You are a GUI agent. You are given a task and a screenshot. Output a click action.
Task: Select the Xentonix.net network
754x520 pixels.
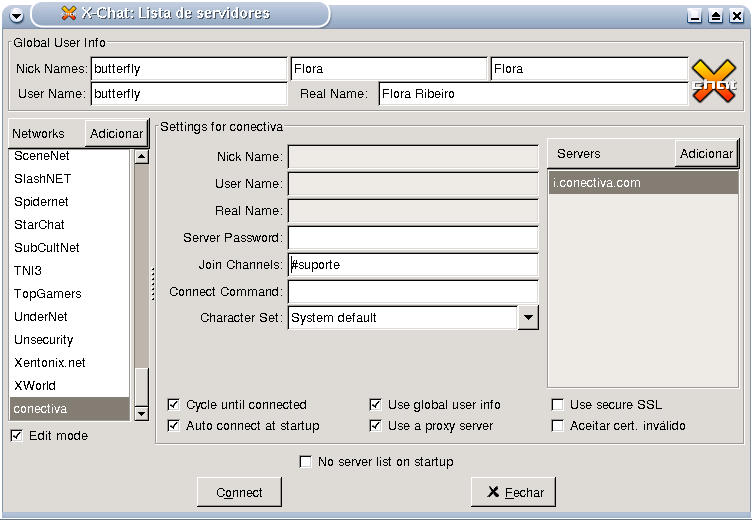(69, 363)
